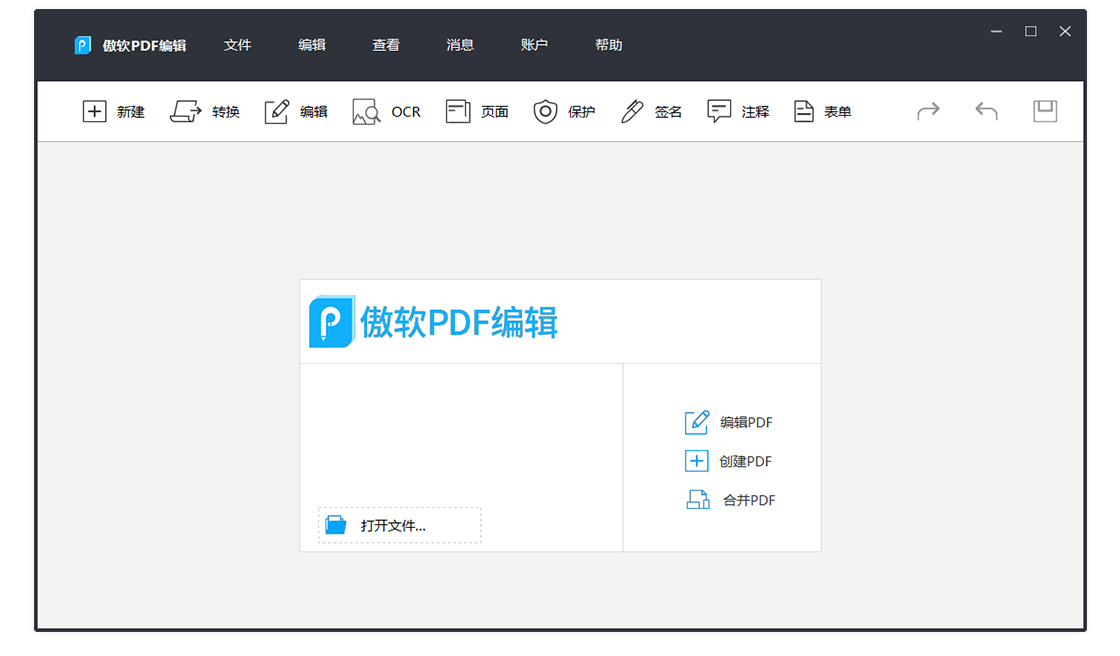The image size is (1120, 656).
Task: Click the 合并PDF merge icon
Action: [698, 500]
